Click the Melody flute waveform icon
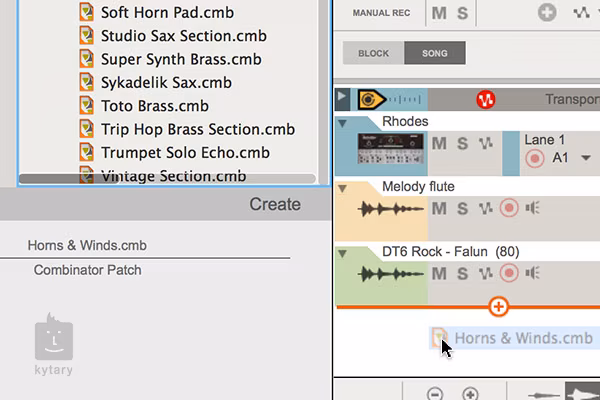Image resolution: width=600 pixels, height=400 pixels. pos(390,209)
